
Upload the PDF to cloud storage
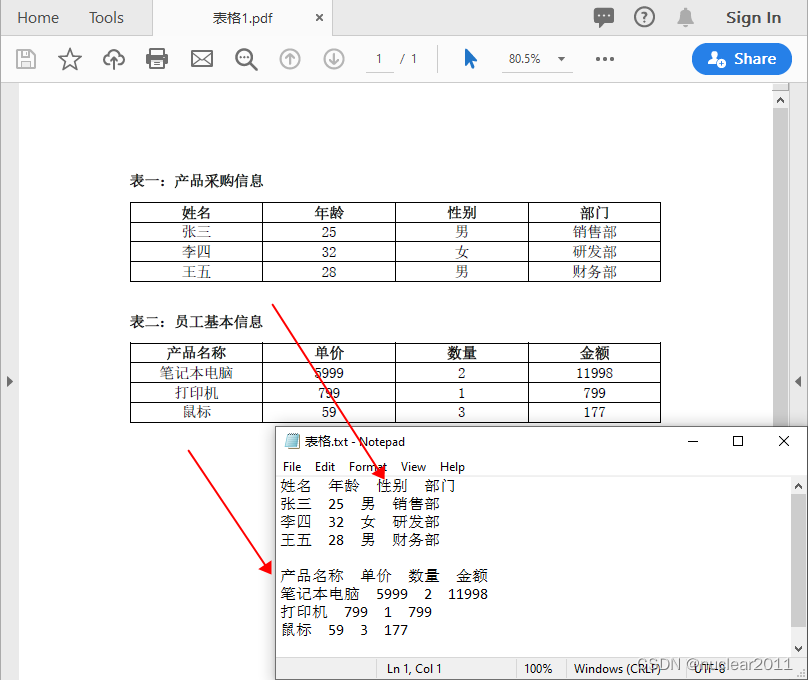113,59
